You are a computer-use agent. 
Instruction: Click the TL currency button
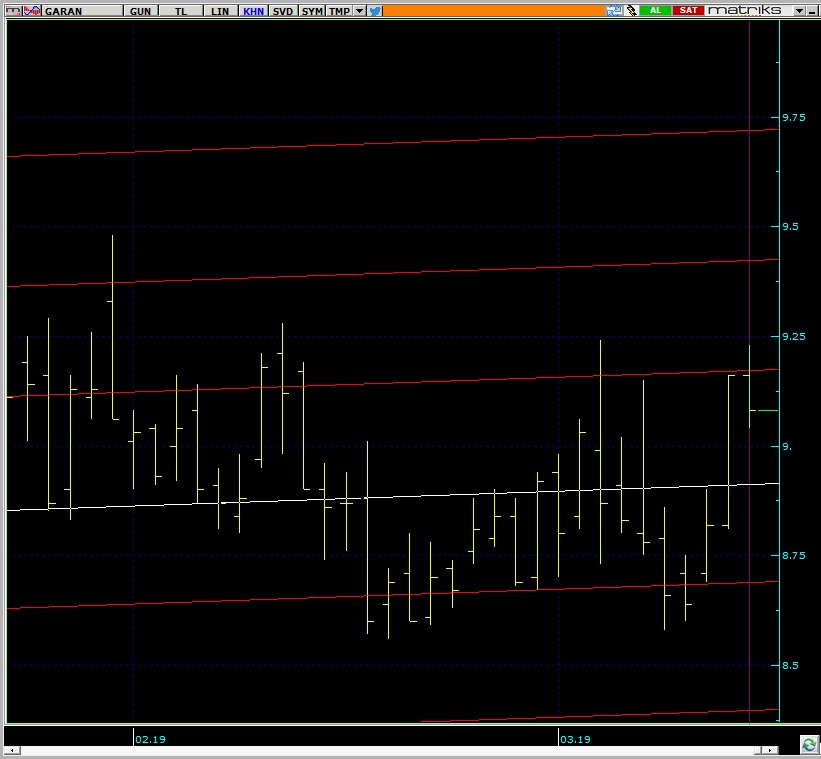click(181, 11)
